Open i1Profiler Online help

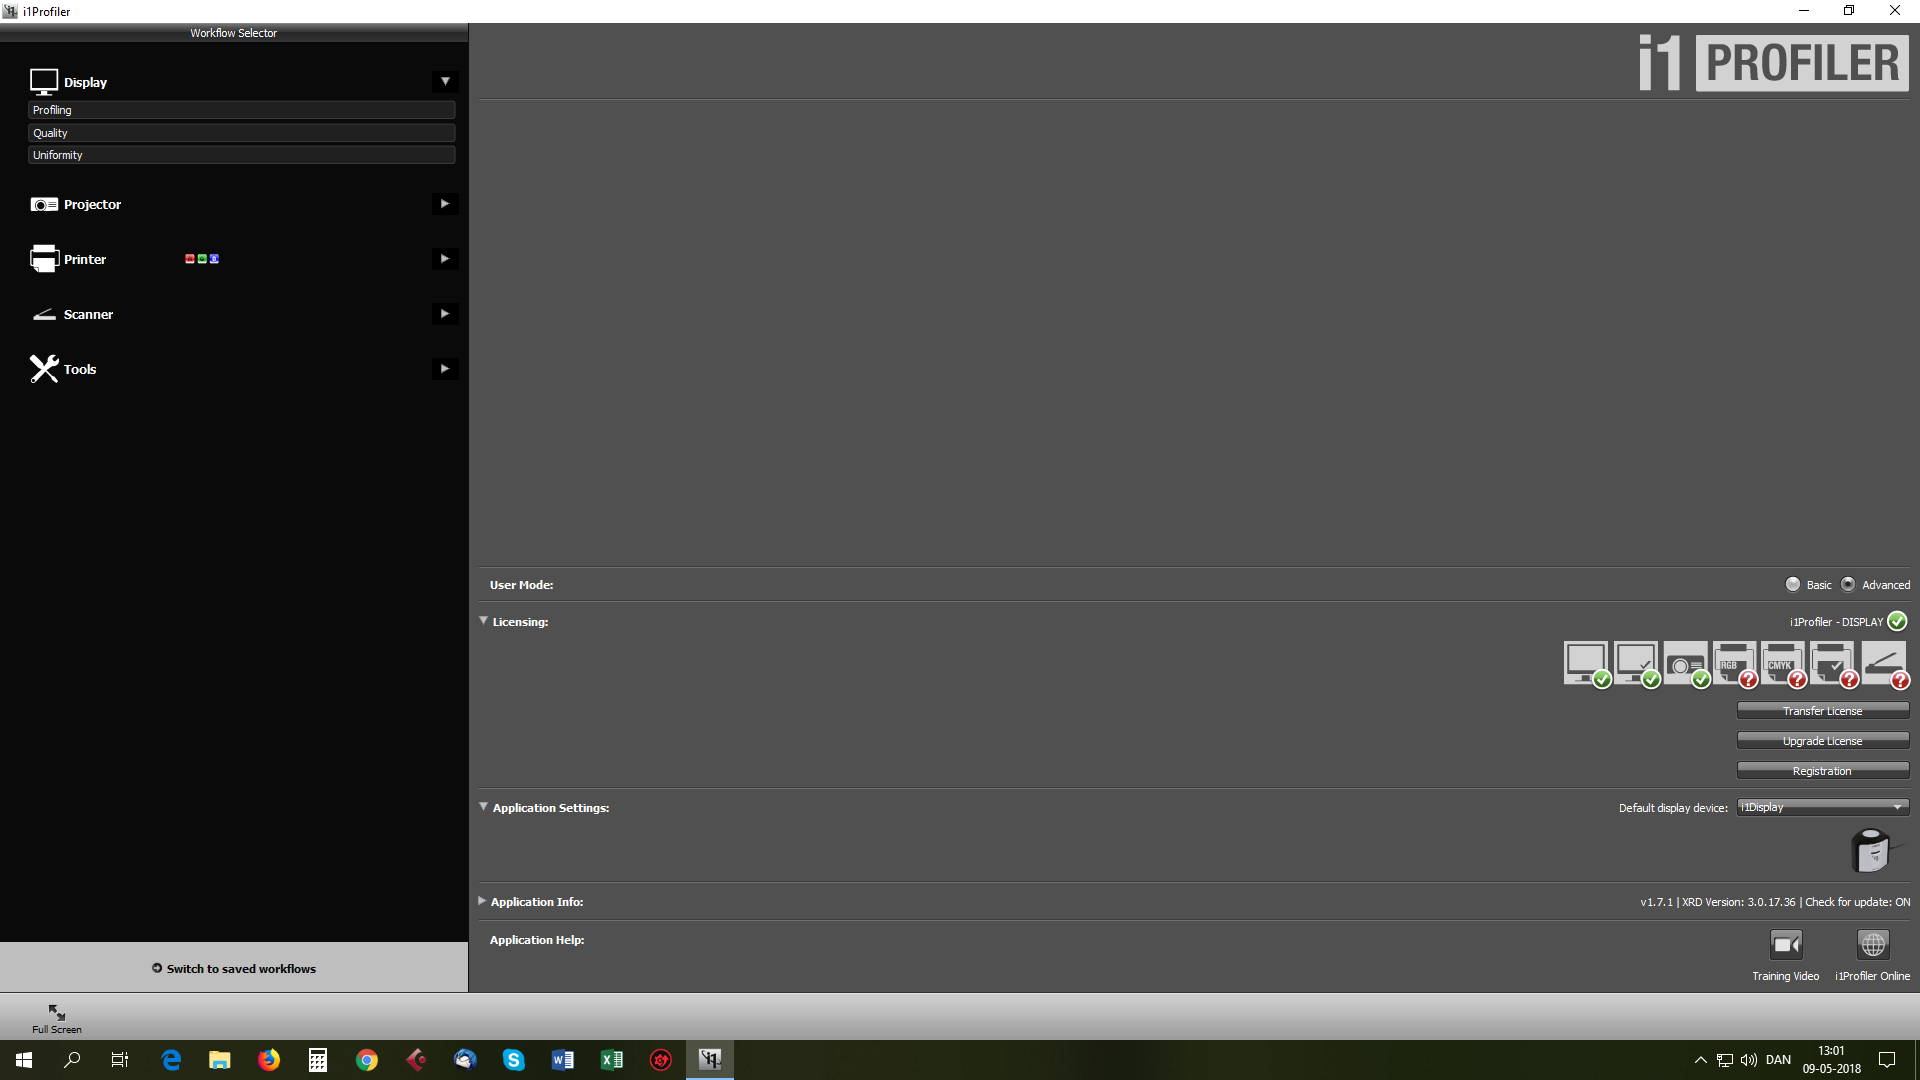1872,944
